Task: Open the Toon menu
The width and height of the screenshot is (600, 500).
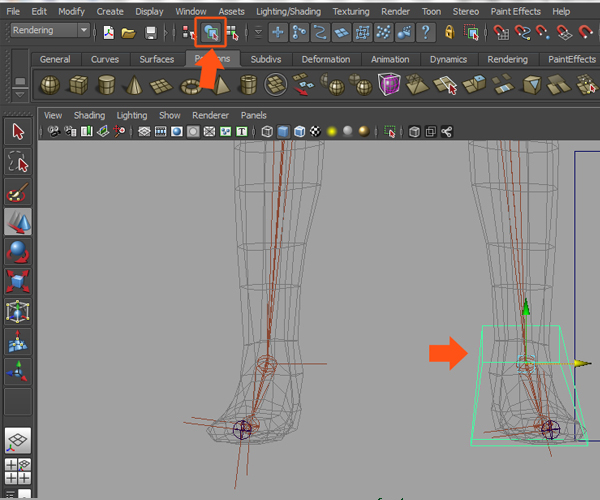Action: (431, 11)
